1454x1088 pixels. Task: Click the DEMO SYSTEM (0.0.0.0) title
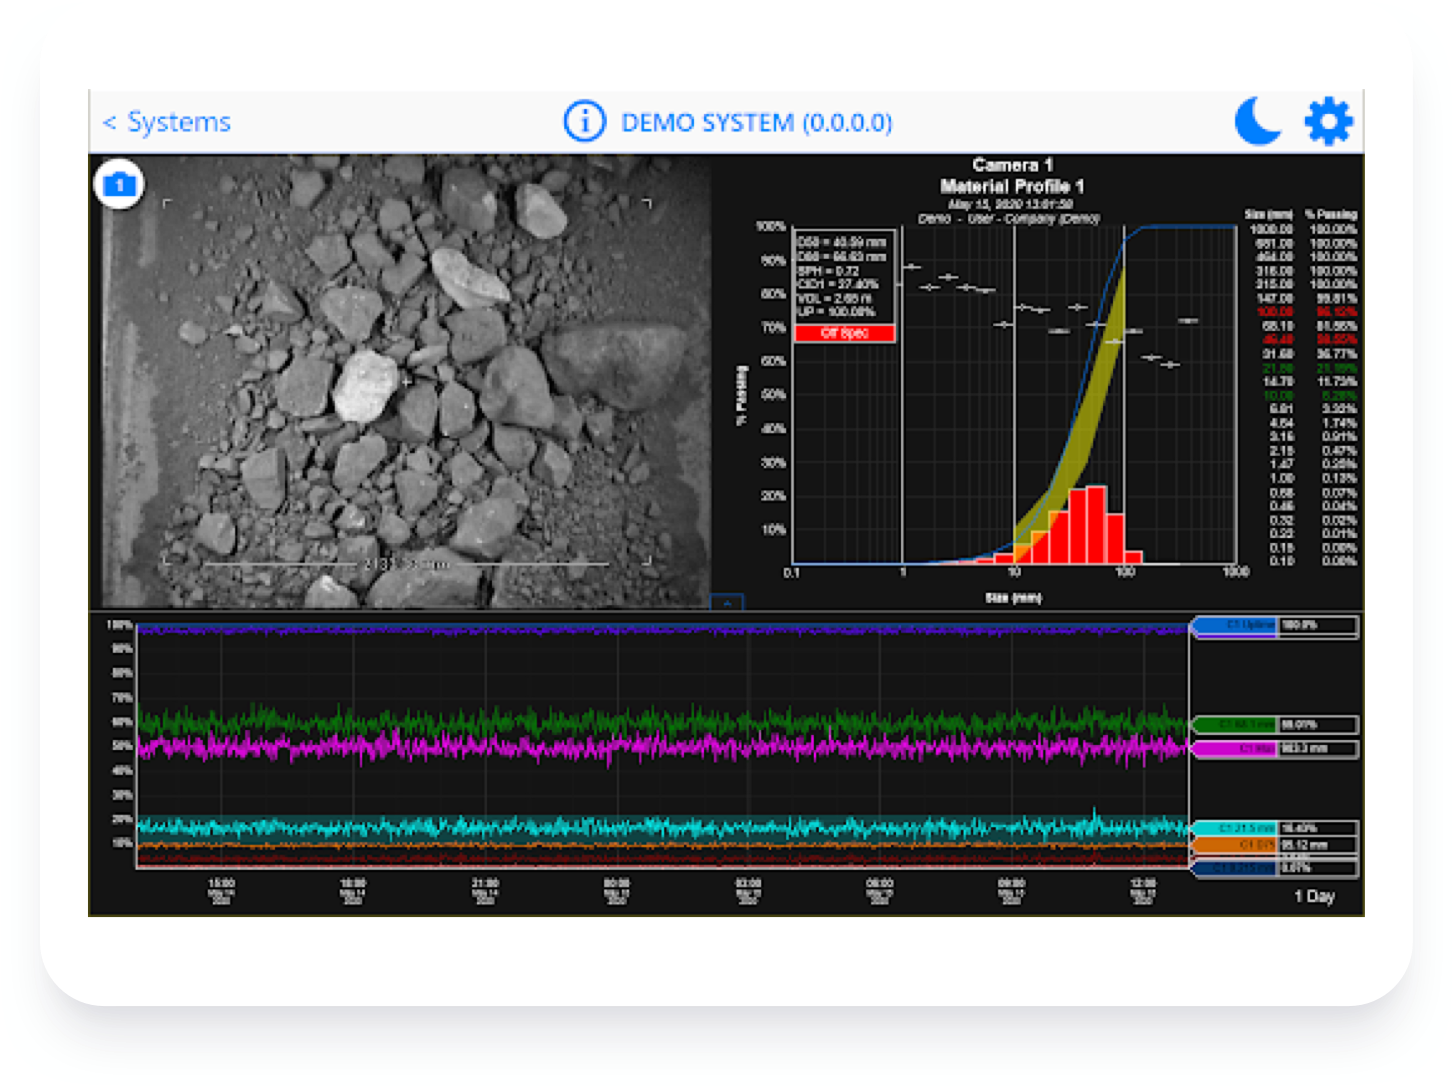coord(756,123)
